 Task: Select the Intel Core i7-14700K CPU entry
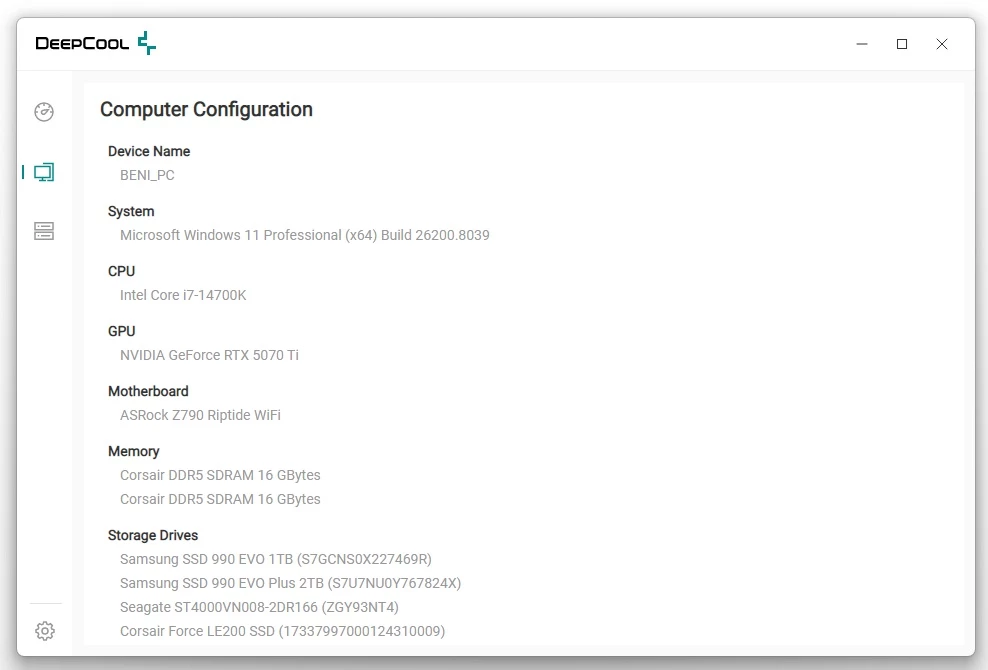pyautogui.click(x=183, y=295)
